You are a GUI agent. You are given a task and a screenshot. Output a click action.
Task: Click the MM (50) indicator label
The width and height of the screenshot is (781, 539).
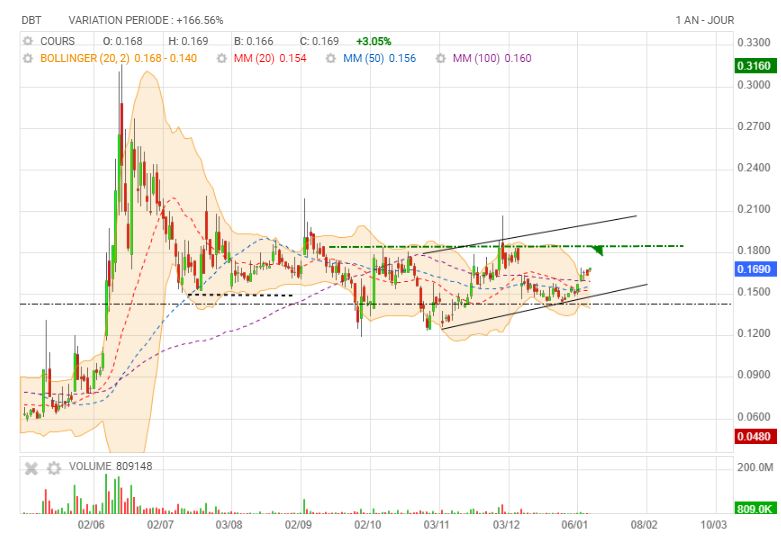point(364,58)
